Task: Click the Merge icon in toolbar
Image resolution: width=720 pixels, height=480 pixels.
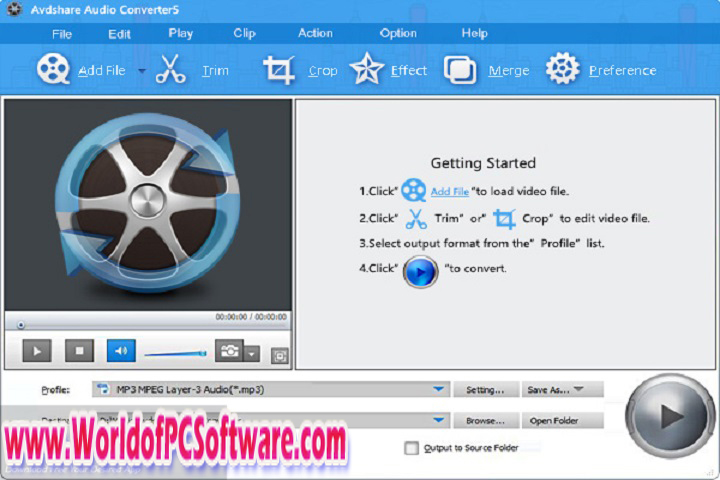Action: point(460,70)
